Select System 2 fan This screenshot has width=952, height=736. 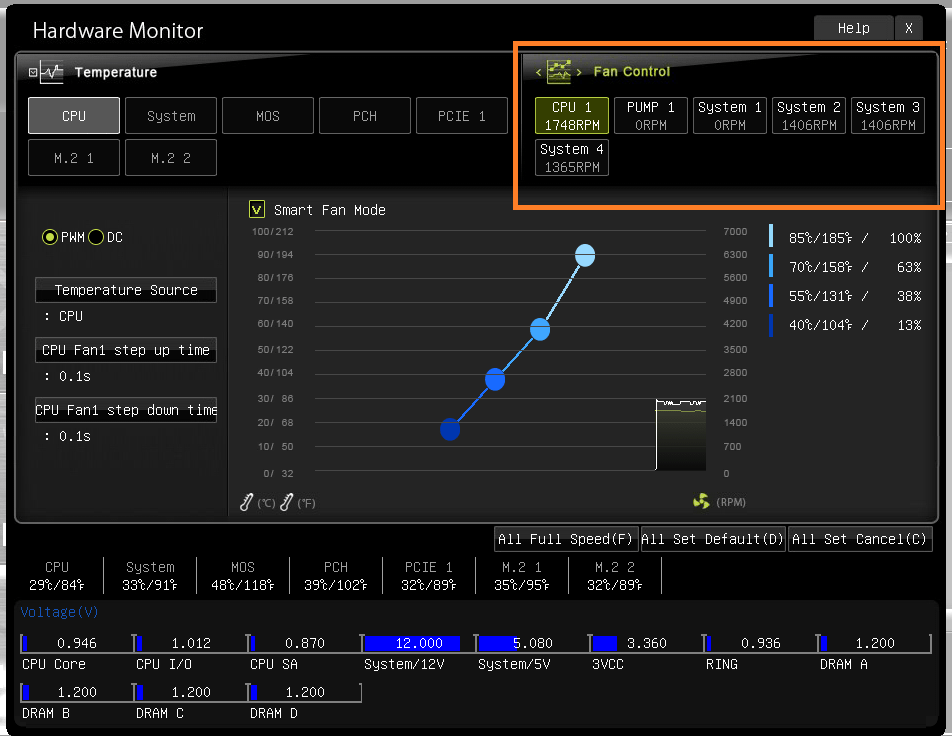809,115
